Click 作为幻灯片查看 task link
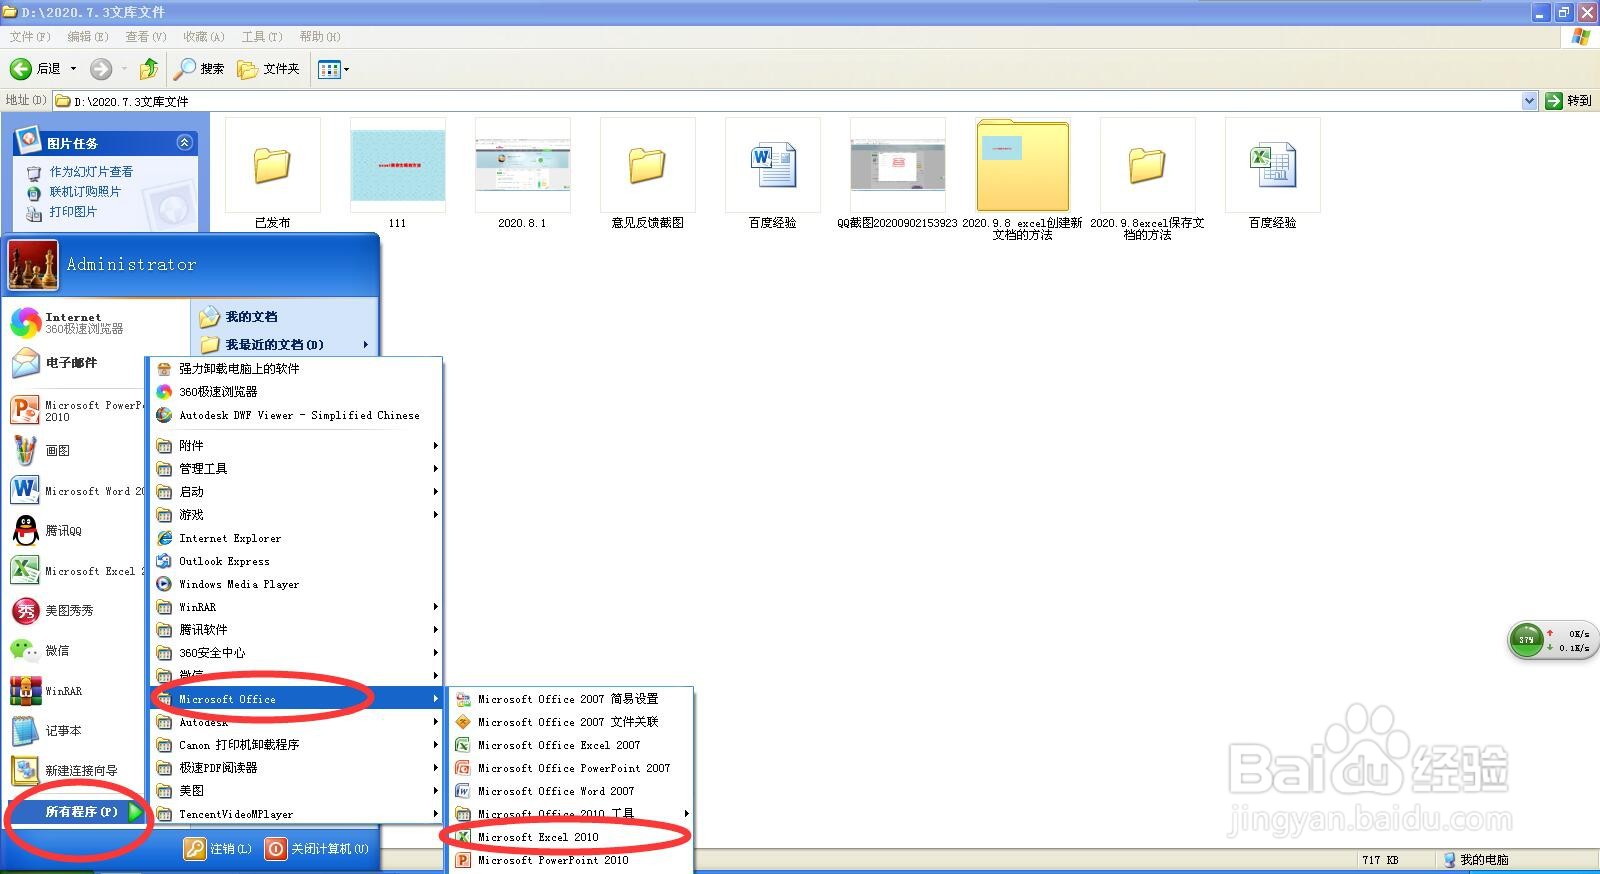Image resolution: width=1600 pixels, height=874 pixels. [x=91, y=172]
